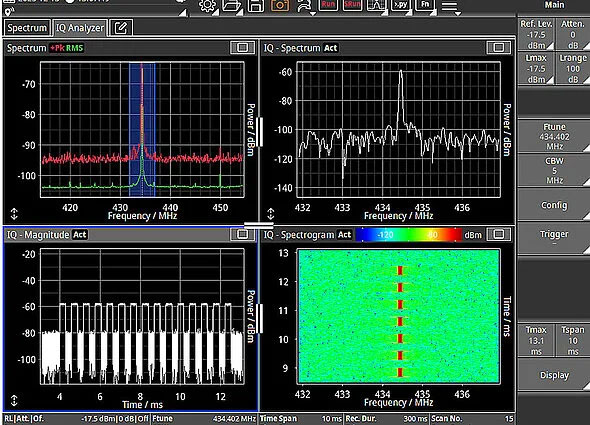The height and width of the screenshot is (425, 590).
Task: Open Lrange 100 dB setting
Action: [x=573, y=69]
